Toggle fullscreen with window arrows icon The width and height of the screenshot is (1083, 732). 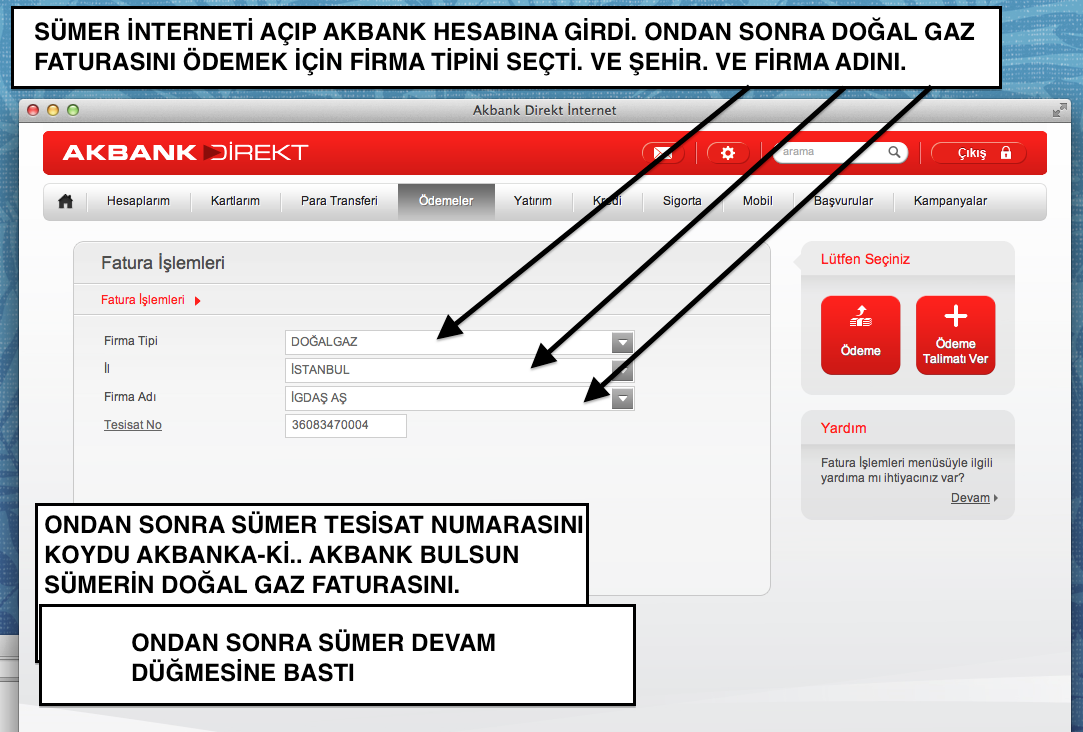[x=1059, y=110]
